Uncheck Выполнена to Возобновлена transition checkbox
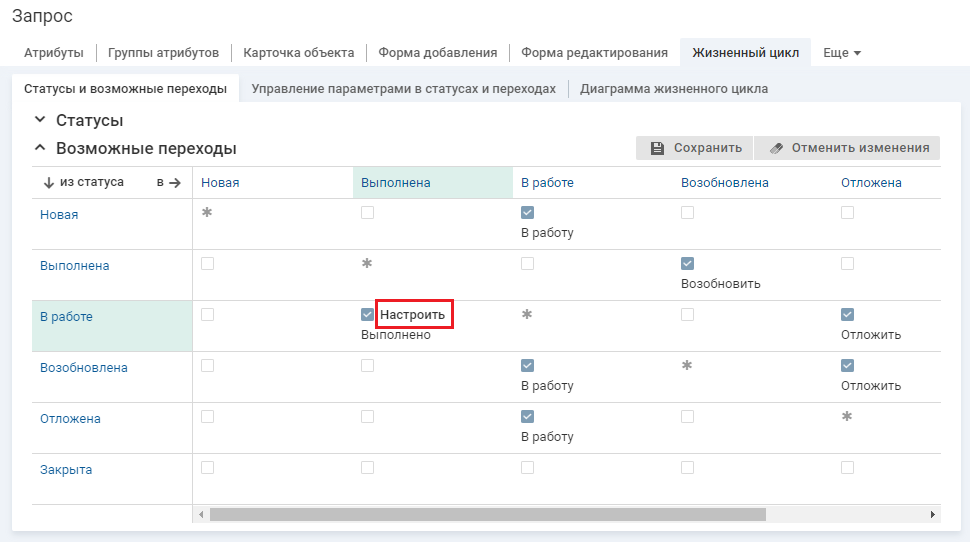This screenshot has width=970, height=542. (x=687, y=264)
